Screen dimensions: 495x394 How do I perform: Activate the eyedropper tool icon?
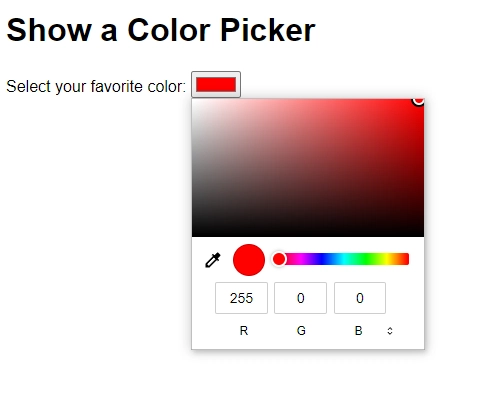pos(213,260)
